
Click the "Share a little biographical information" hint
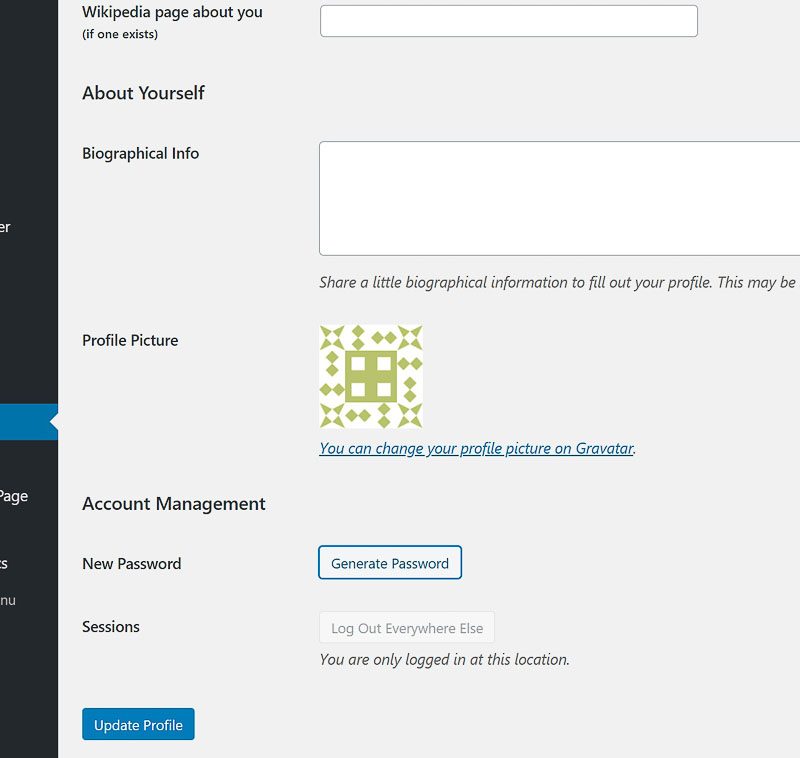coord(557,283)
